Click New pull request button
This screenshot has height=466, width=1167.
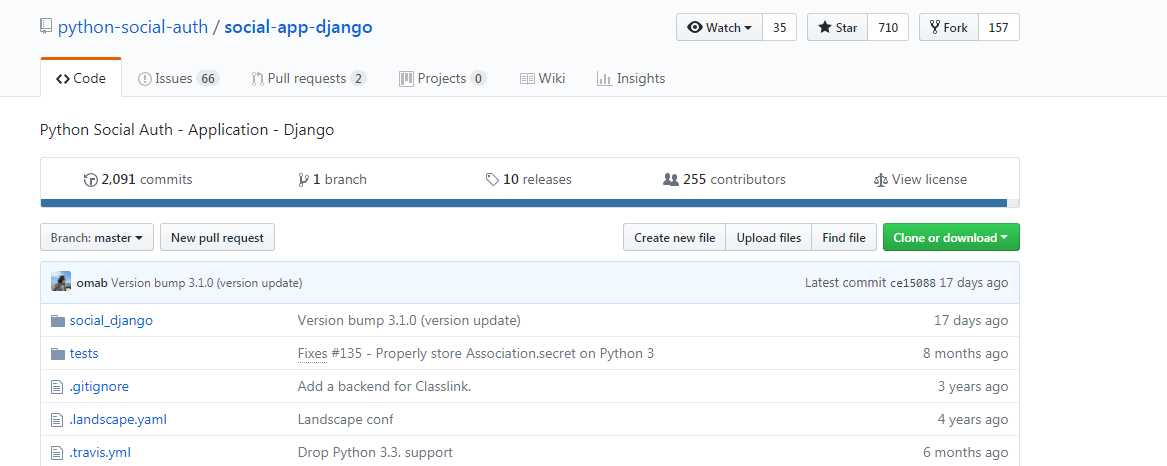point(217,237)
